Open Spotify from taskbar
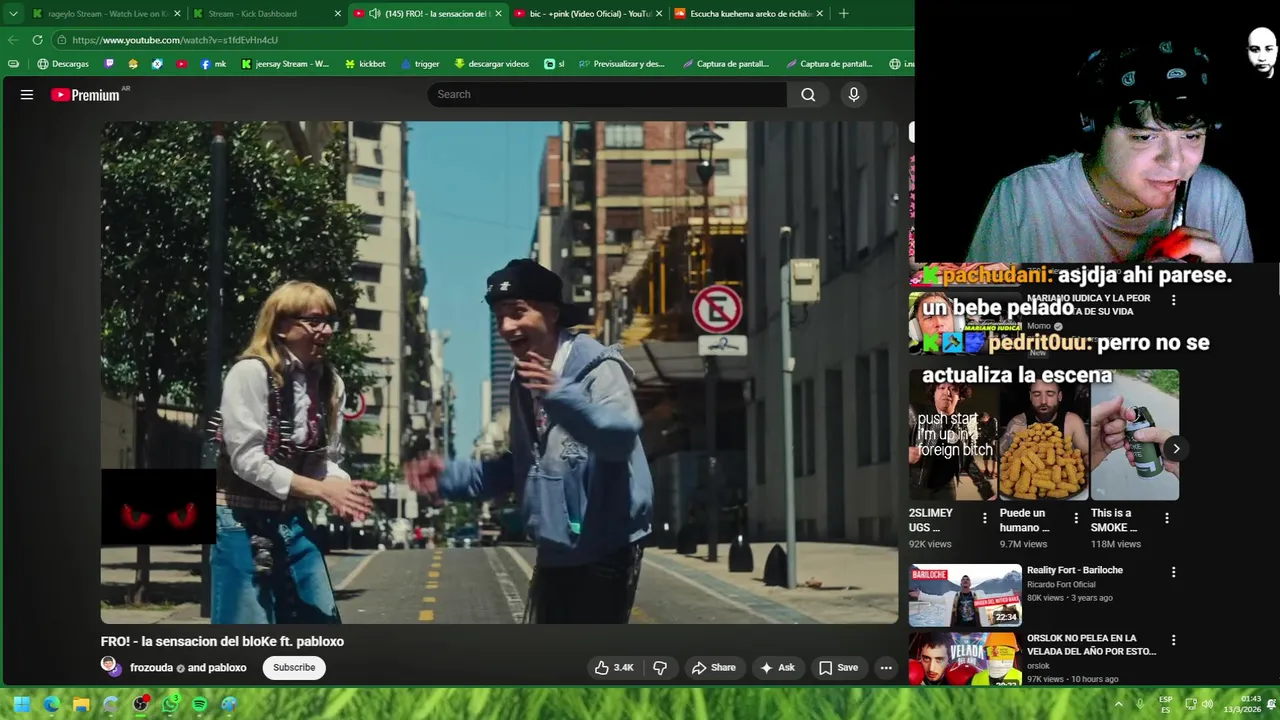 click(199, 704)
